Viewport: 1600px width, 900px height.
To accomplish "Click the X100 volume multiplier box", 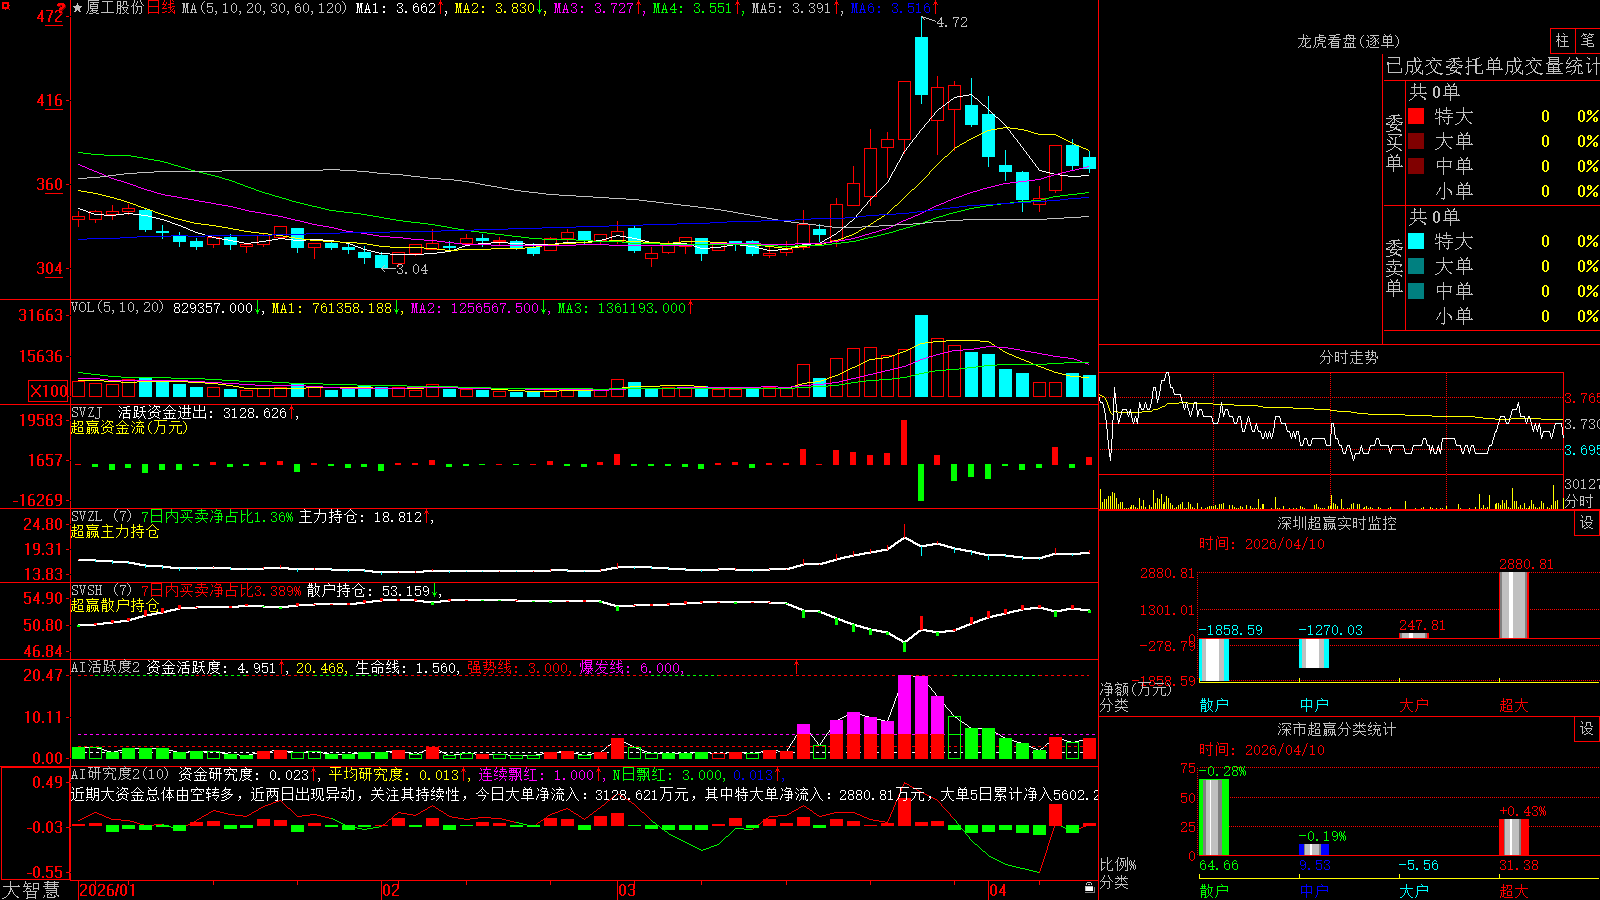I will 49,391.
